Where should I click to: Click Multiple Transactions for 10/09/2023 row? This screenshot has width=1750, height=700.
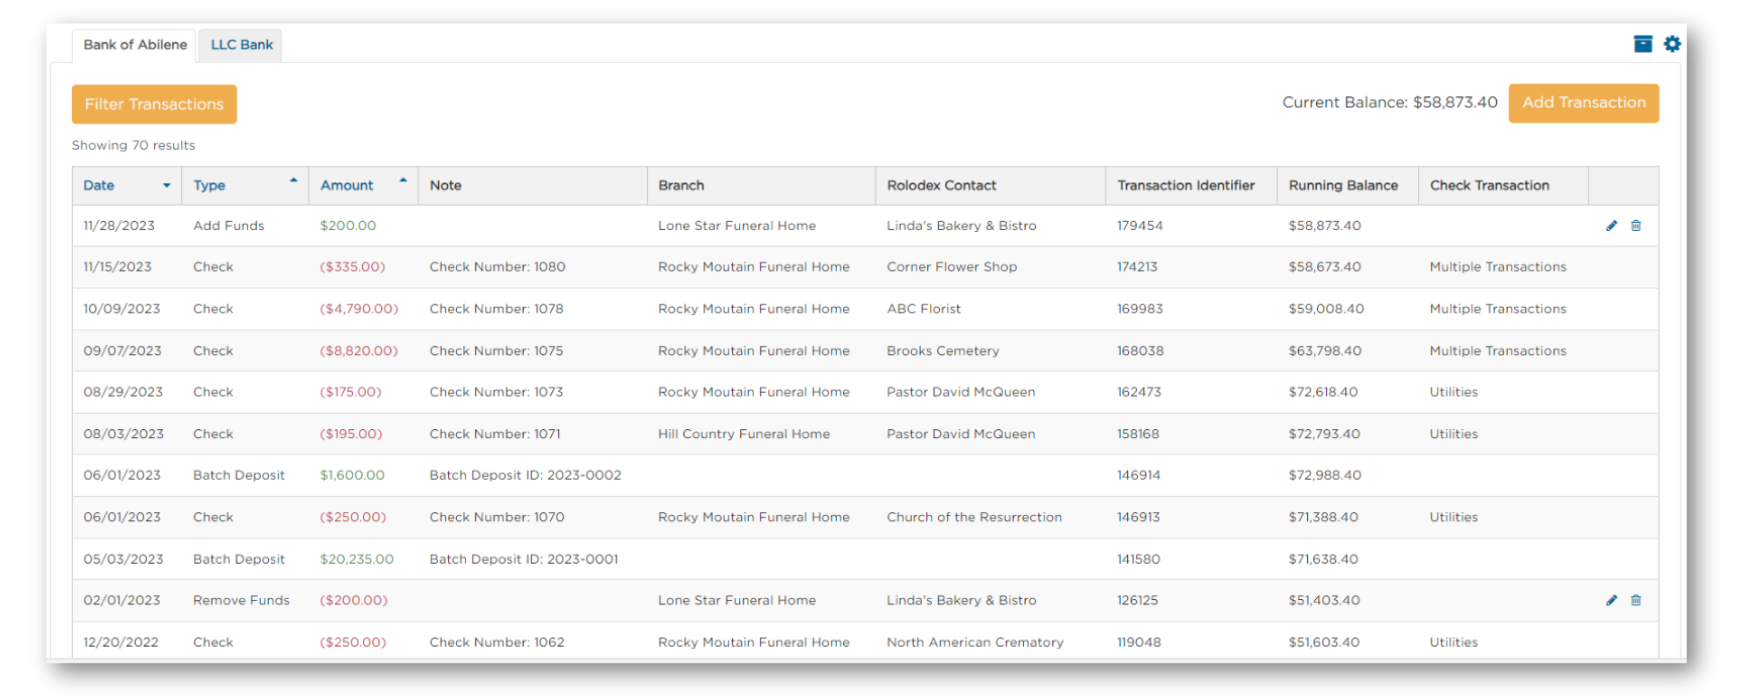coord(1498,309)
